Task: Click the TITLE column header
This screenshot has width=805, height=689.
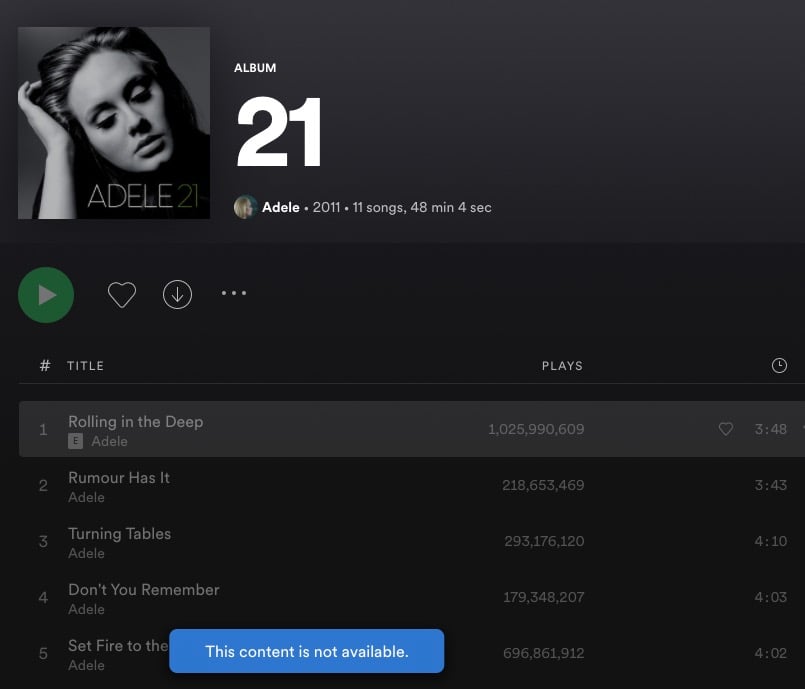Action: coord(85,366)
